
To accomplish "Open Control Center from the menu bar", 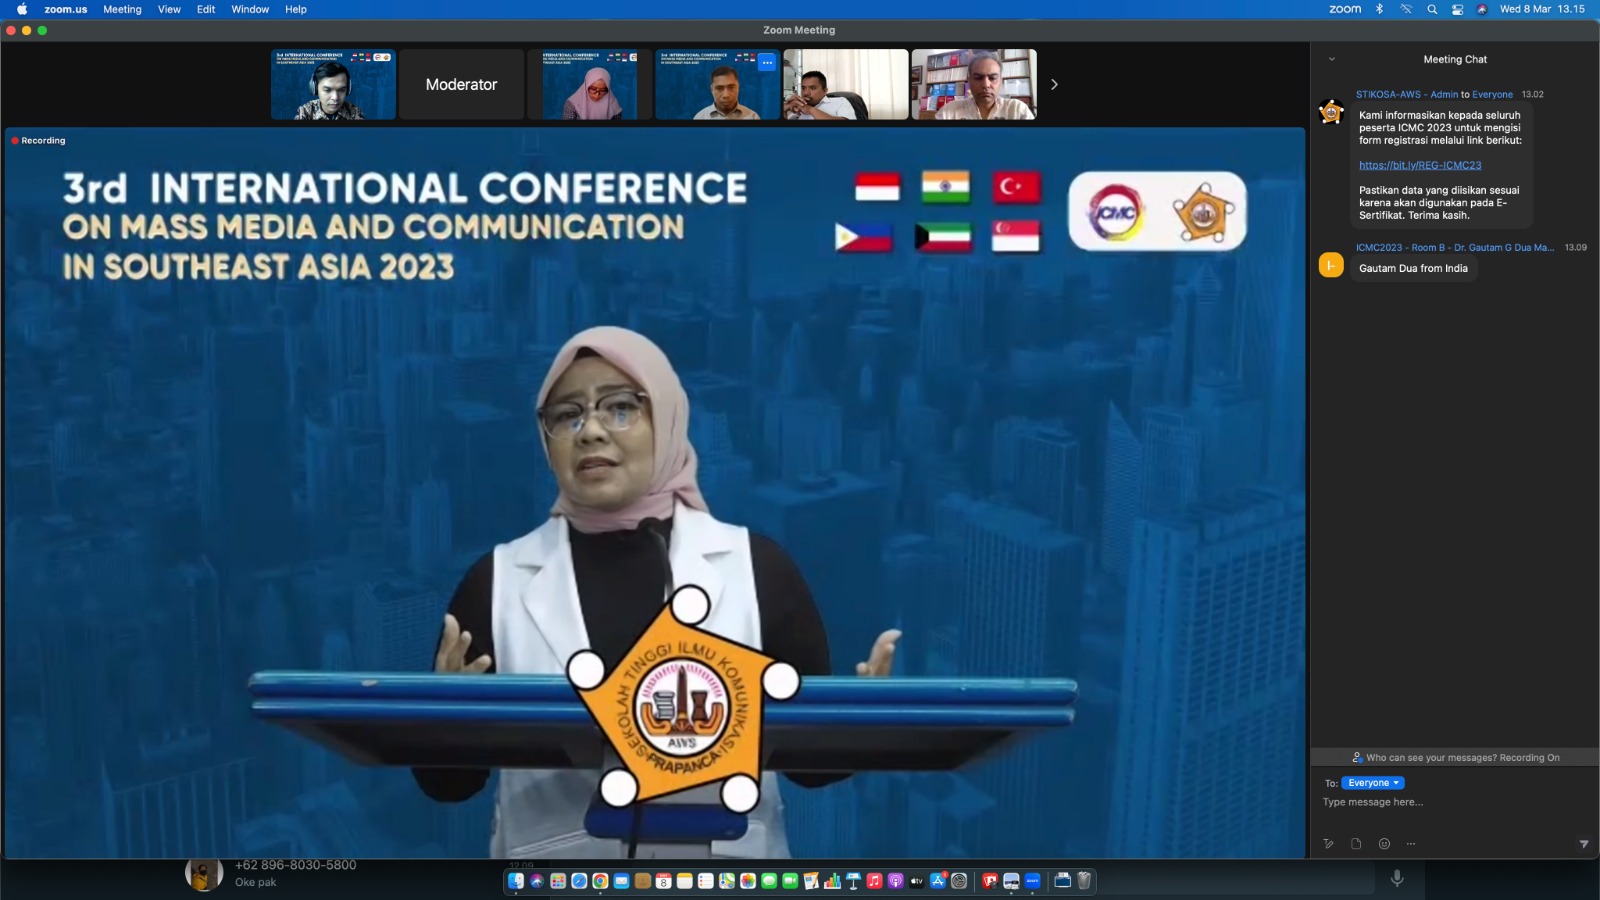I will (1458, 9).
